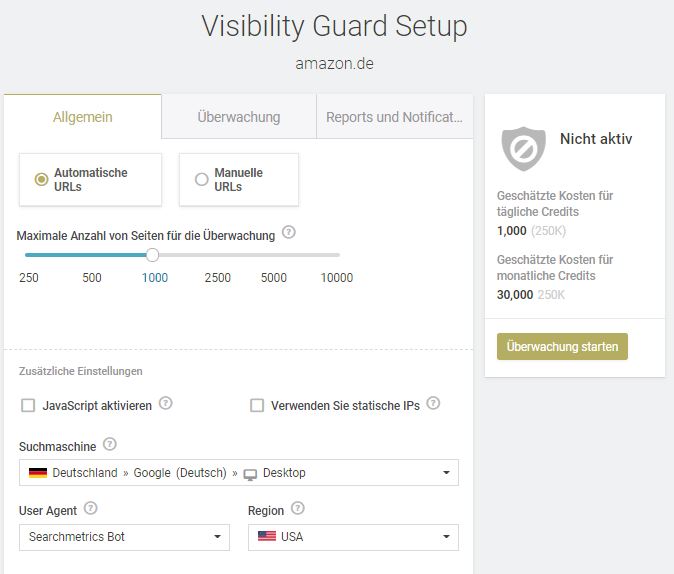Viewport: 674px width, 574px height.
Task: Choose 500 on pages scale
Action: 92,278
